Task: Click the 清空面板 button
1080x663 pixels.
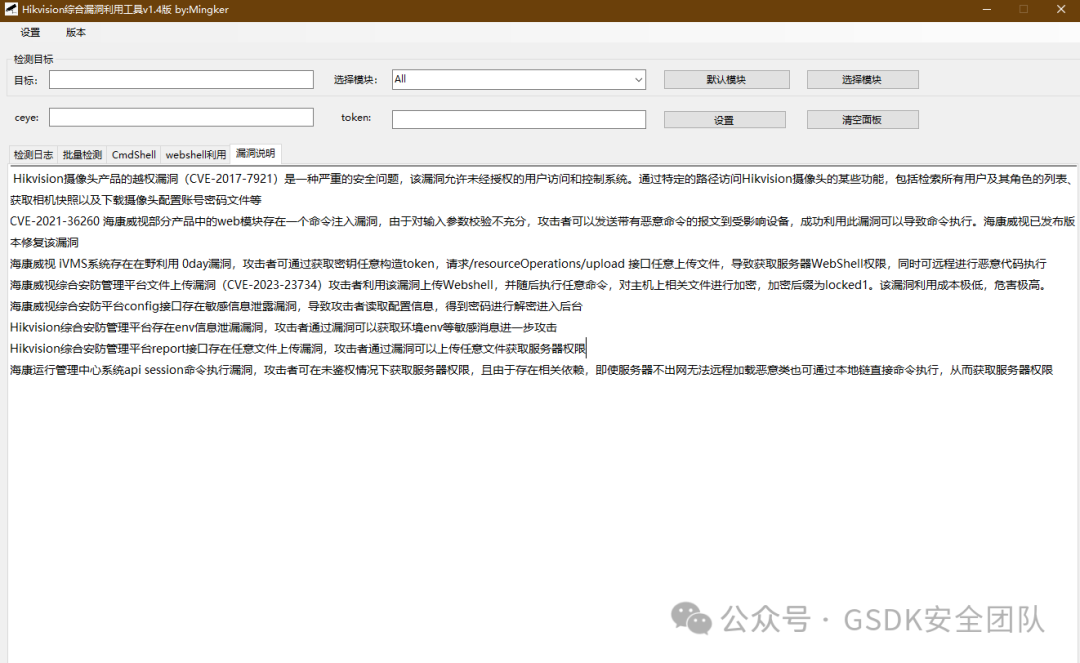Action: coord(862,120)
